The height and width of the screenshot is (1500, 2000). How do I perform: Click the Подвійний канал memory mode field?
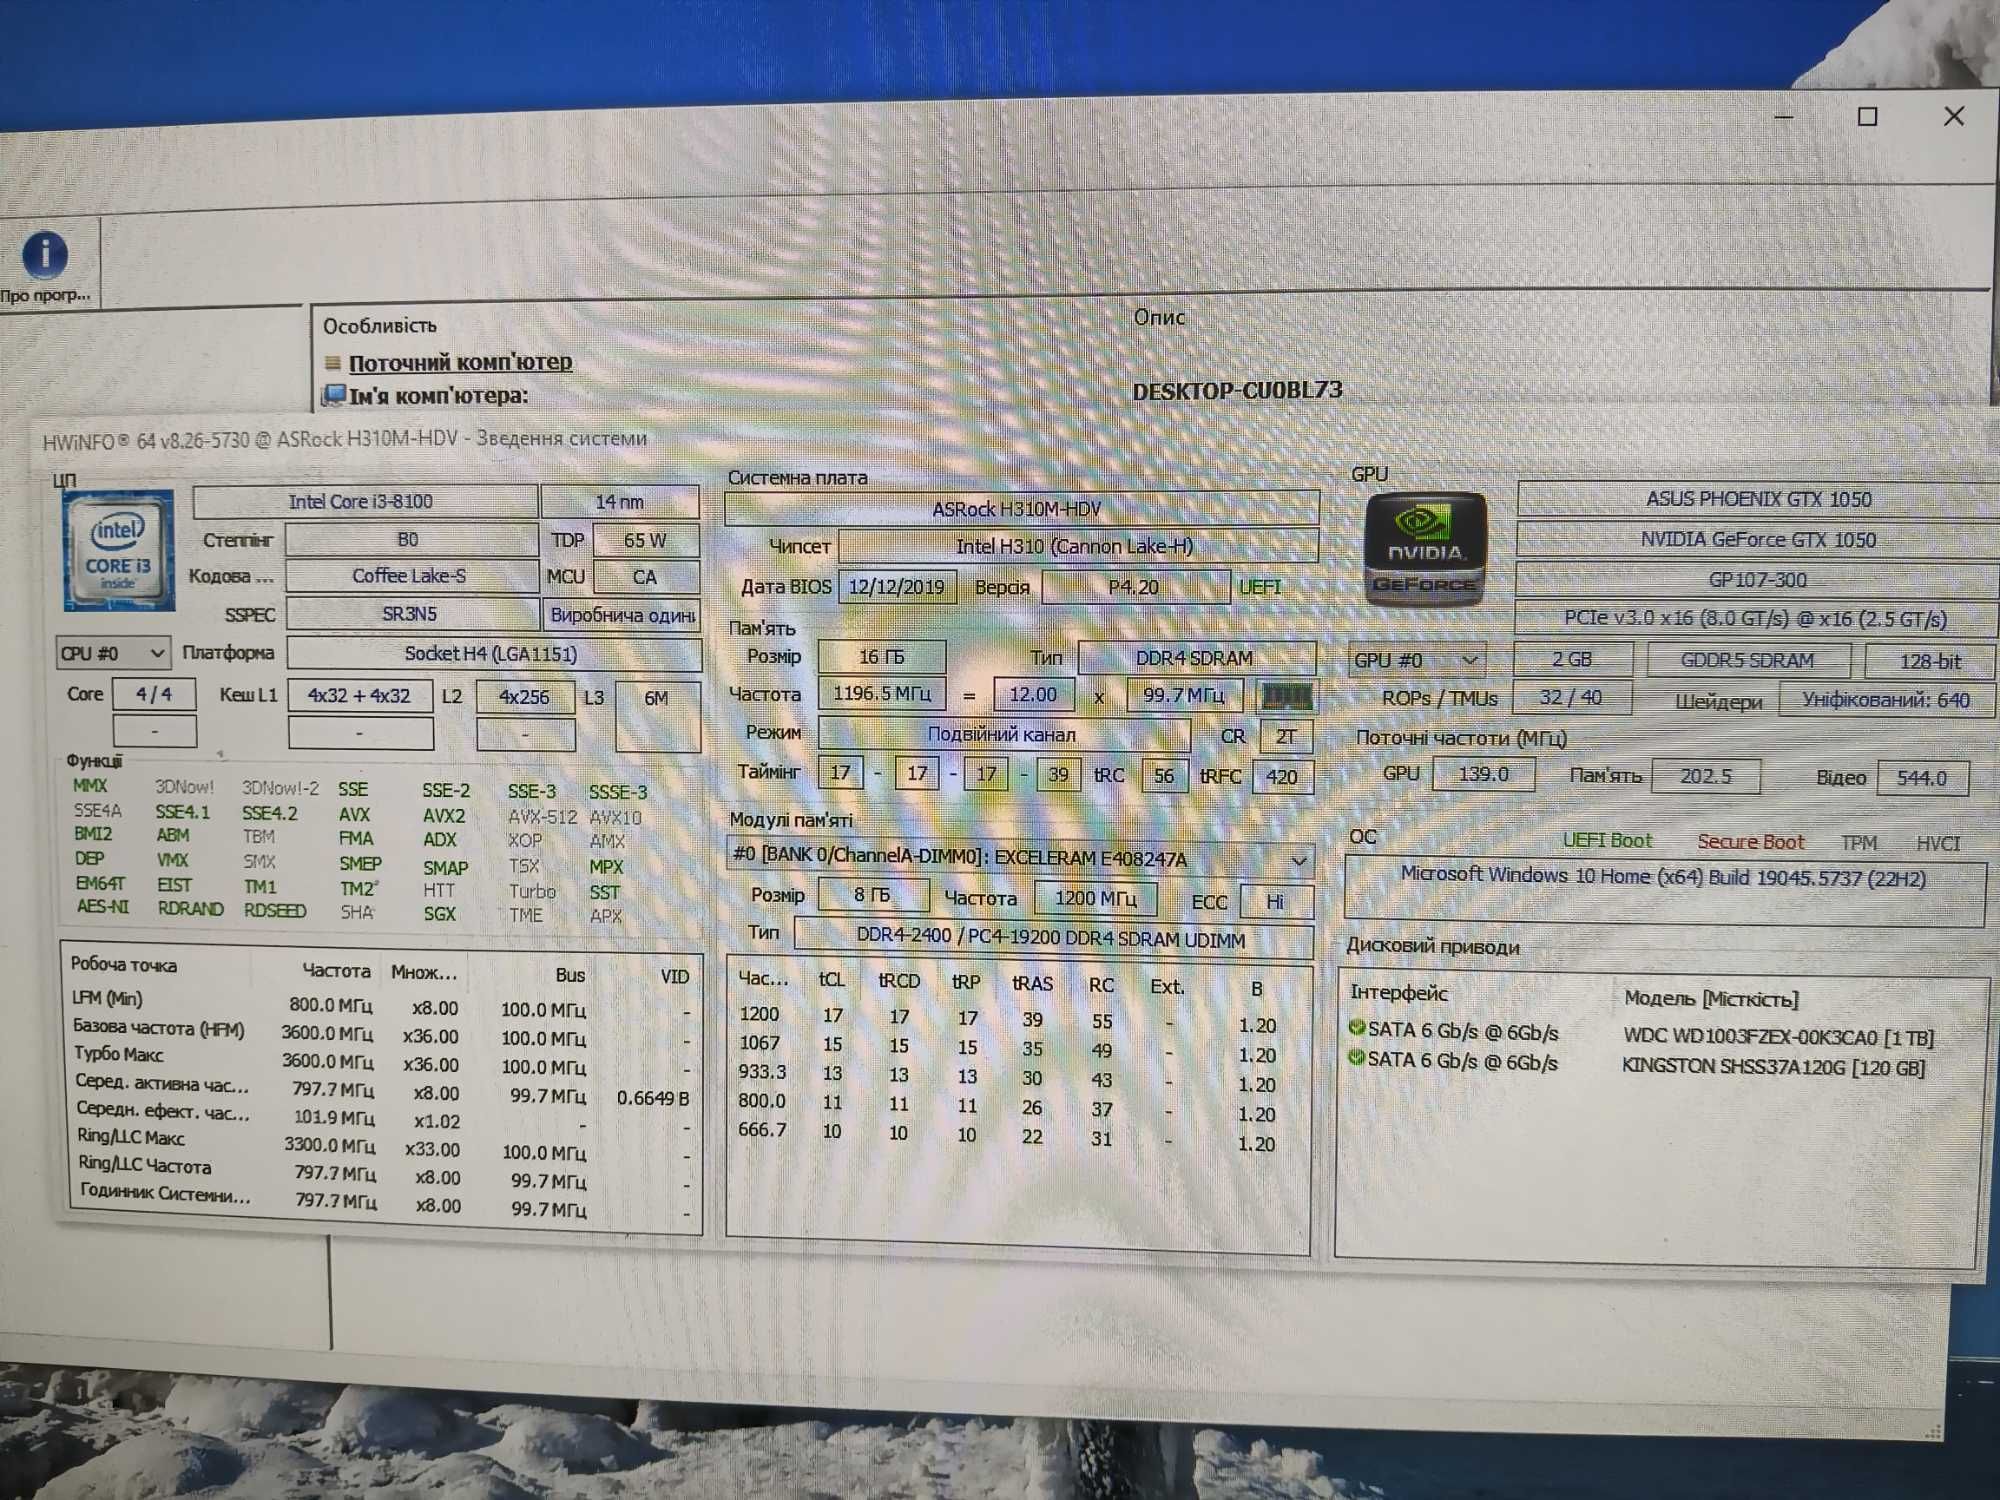(1004, 734)
